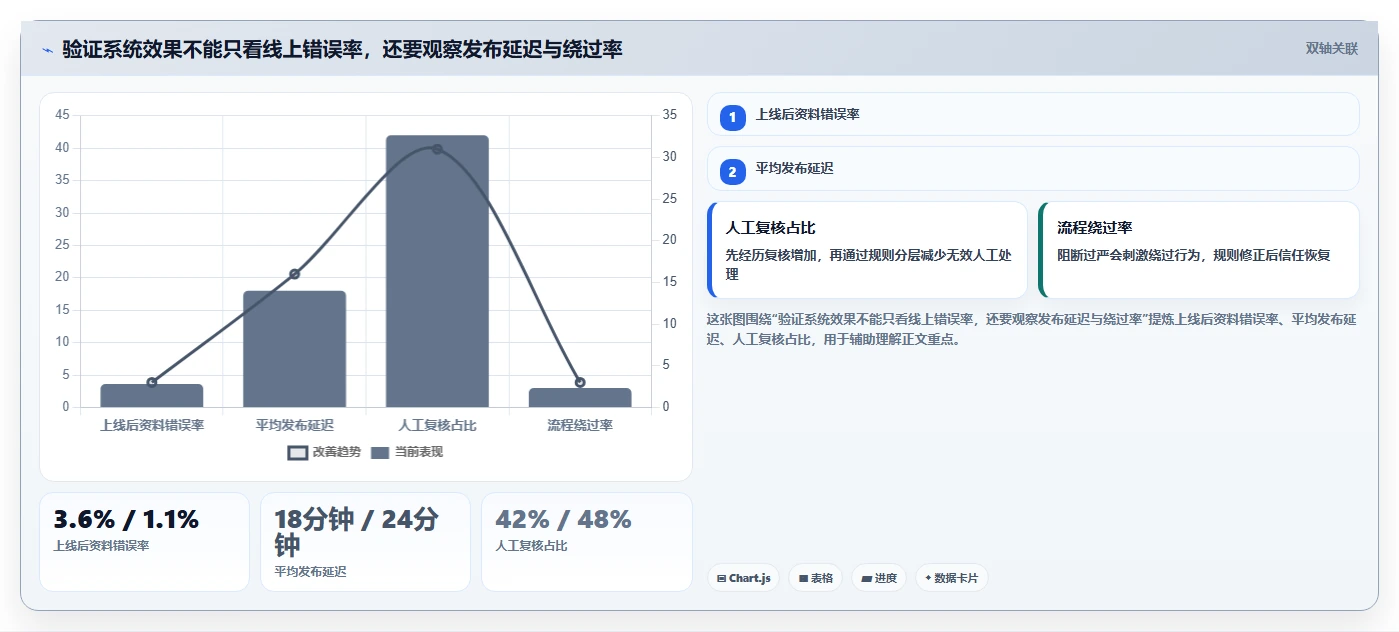Click the trend line point above 平均发布延迟
1399x632 pixels.
pyautogui.click(x=294, y=274)
